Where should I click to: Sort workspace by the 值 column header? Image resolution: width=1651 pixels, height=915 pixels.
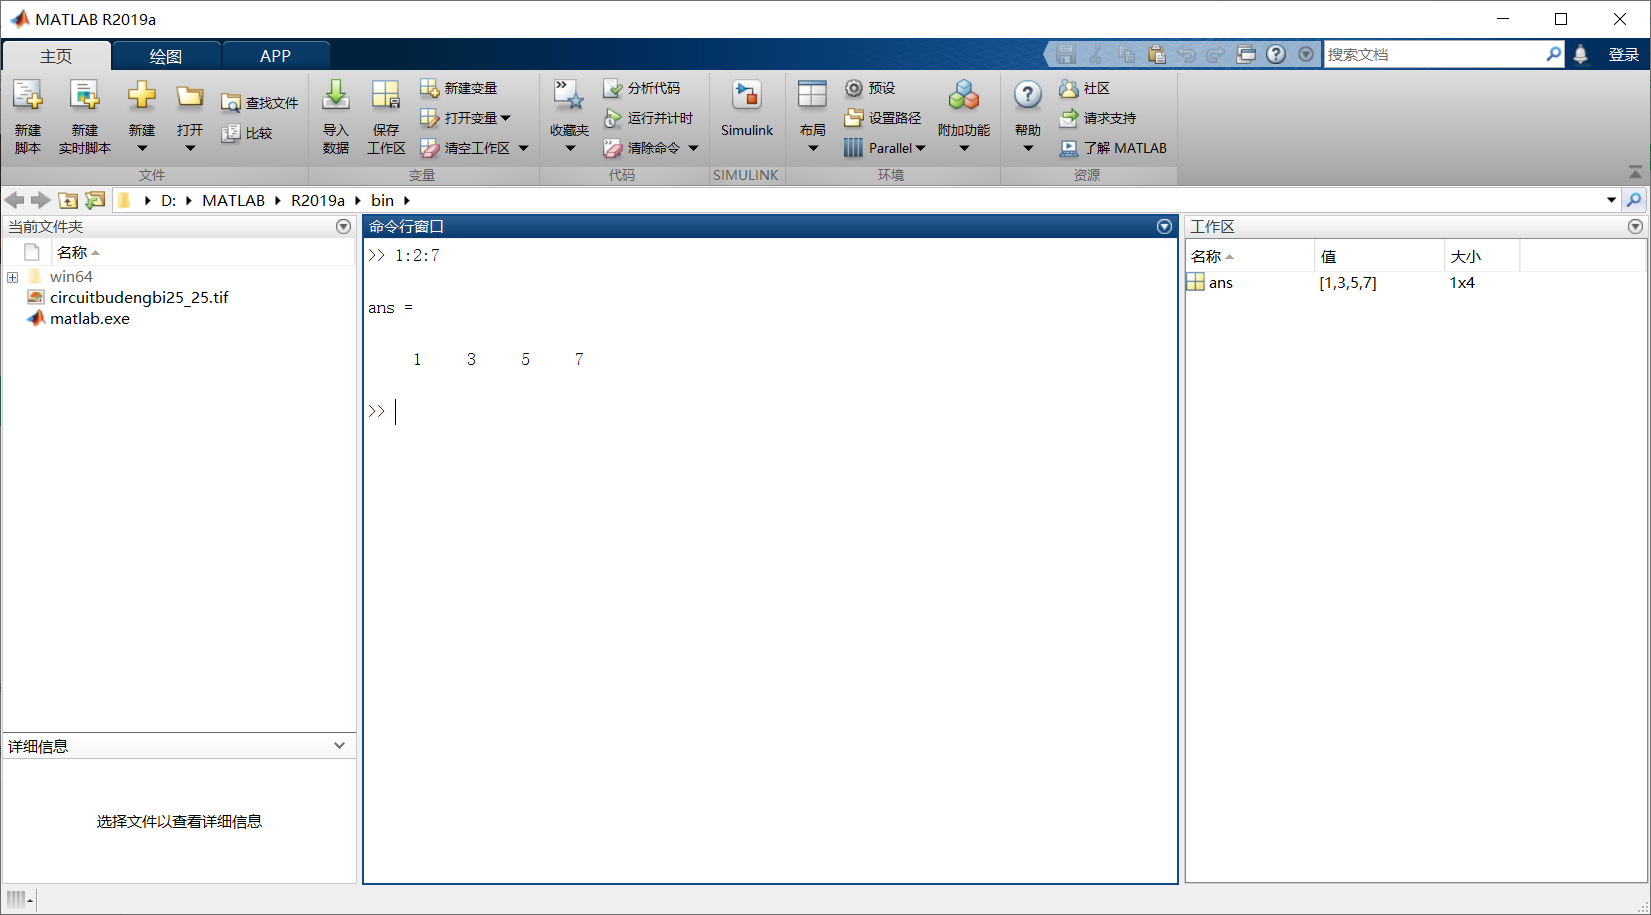pos(1379,257)
